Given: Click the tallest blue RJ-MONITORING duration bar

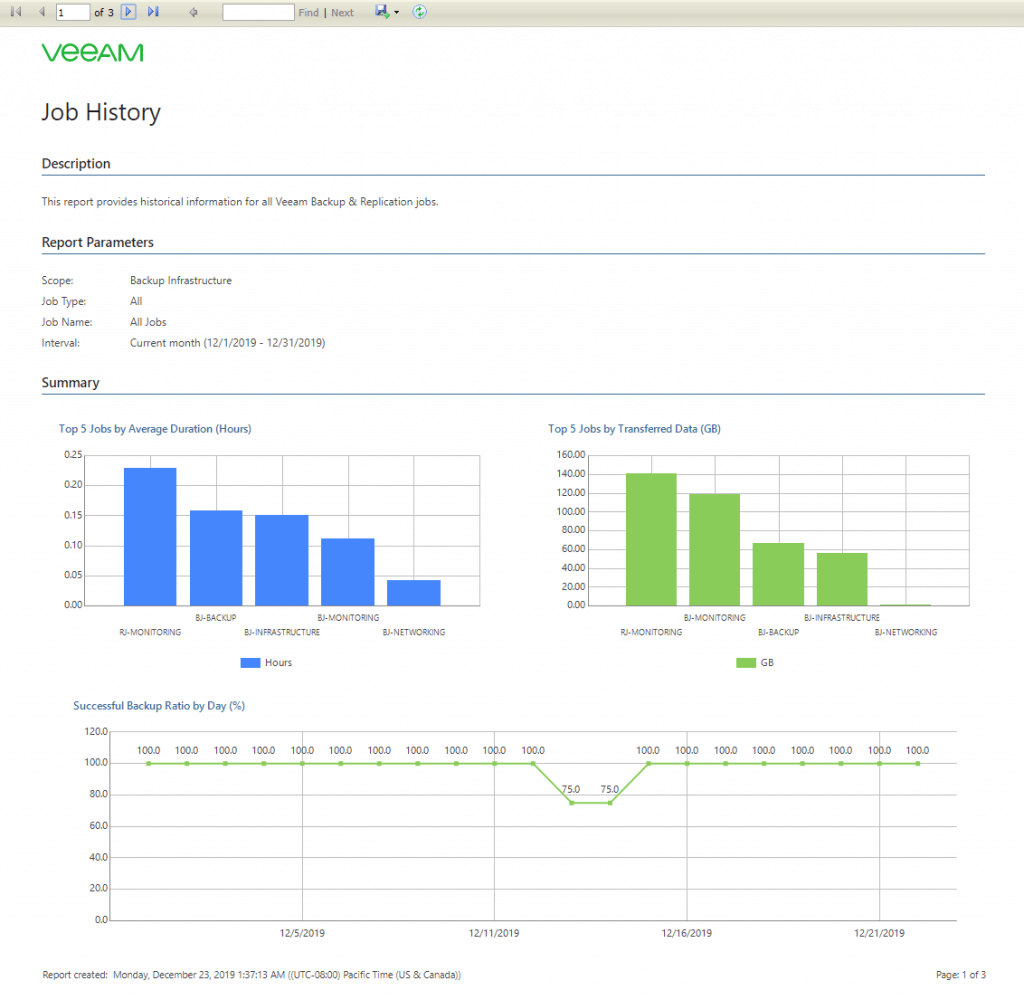Looking at the screenshot, I should (150, 536).
